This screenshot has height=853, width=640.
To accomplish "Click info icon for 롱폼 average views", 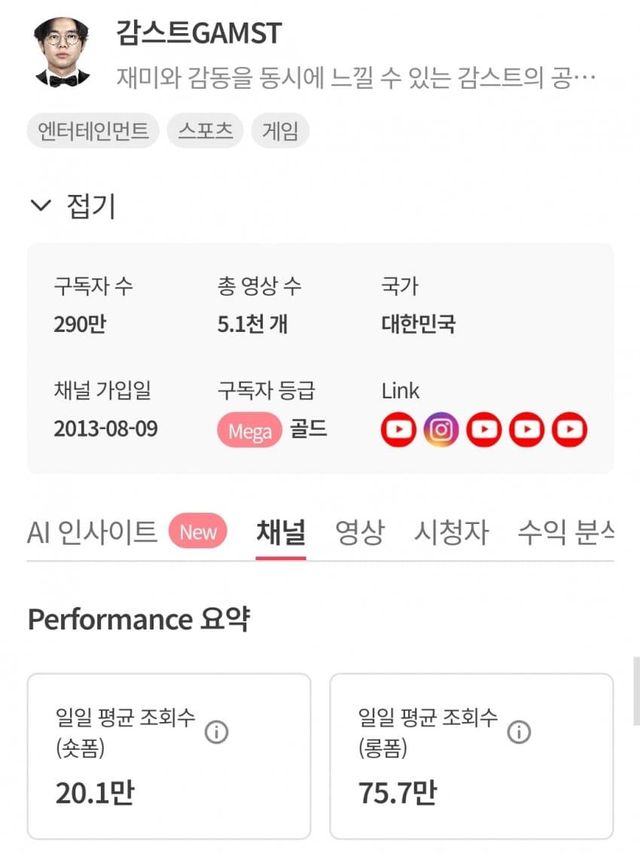I will (x=518, y=732).
